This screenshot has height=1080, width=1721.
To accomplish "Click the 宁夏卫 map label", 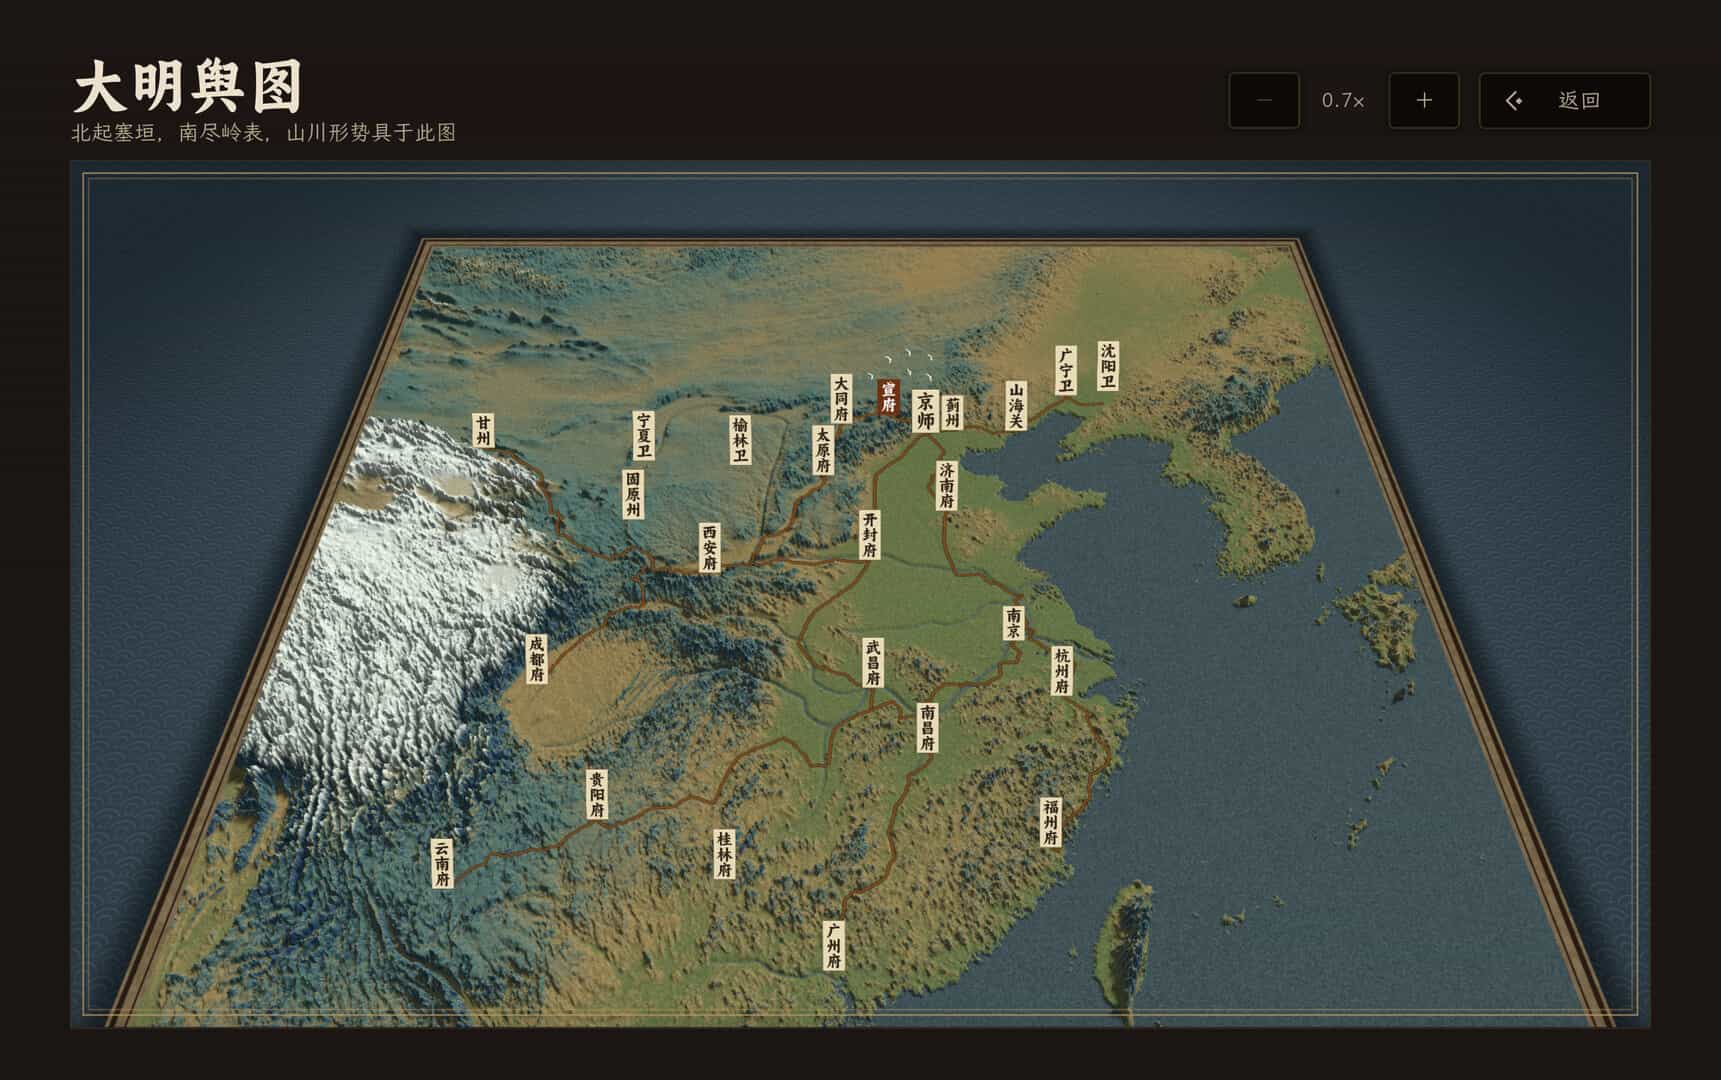I will (644, 435).
